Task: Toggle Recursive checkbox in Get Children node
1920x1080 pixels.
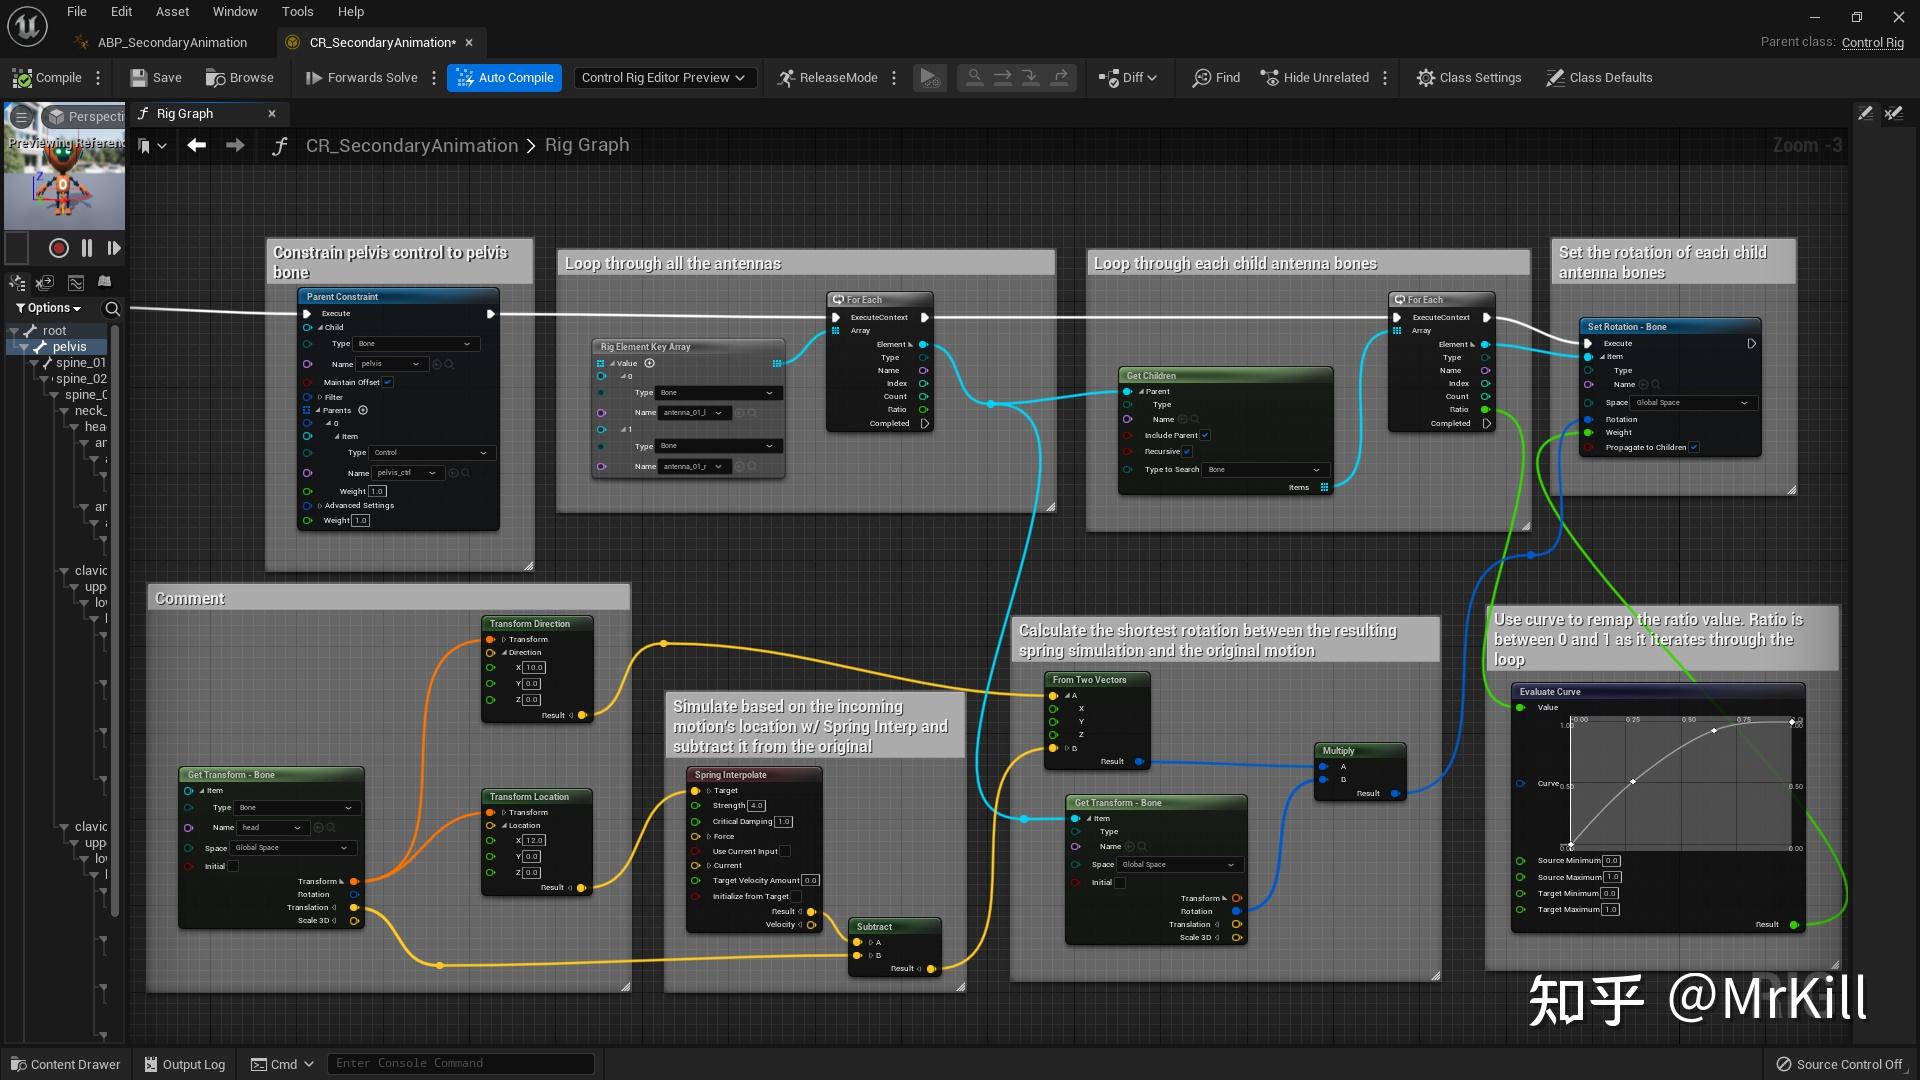Action: pyautogui.click(x=1187, y=452)
